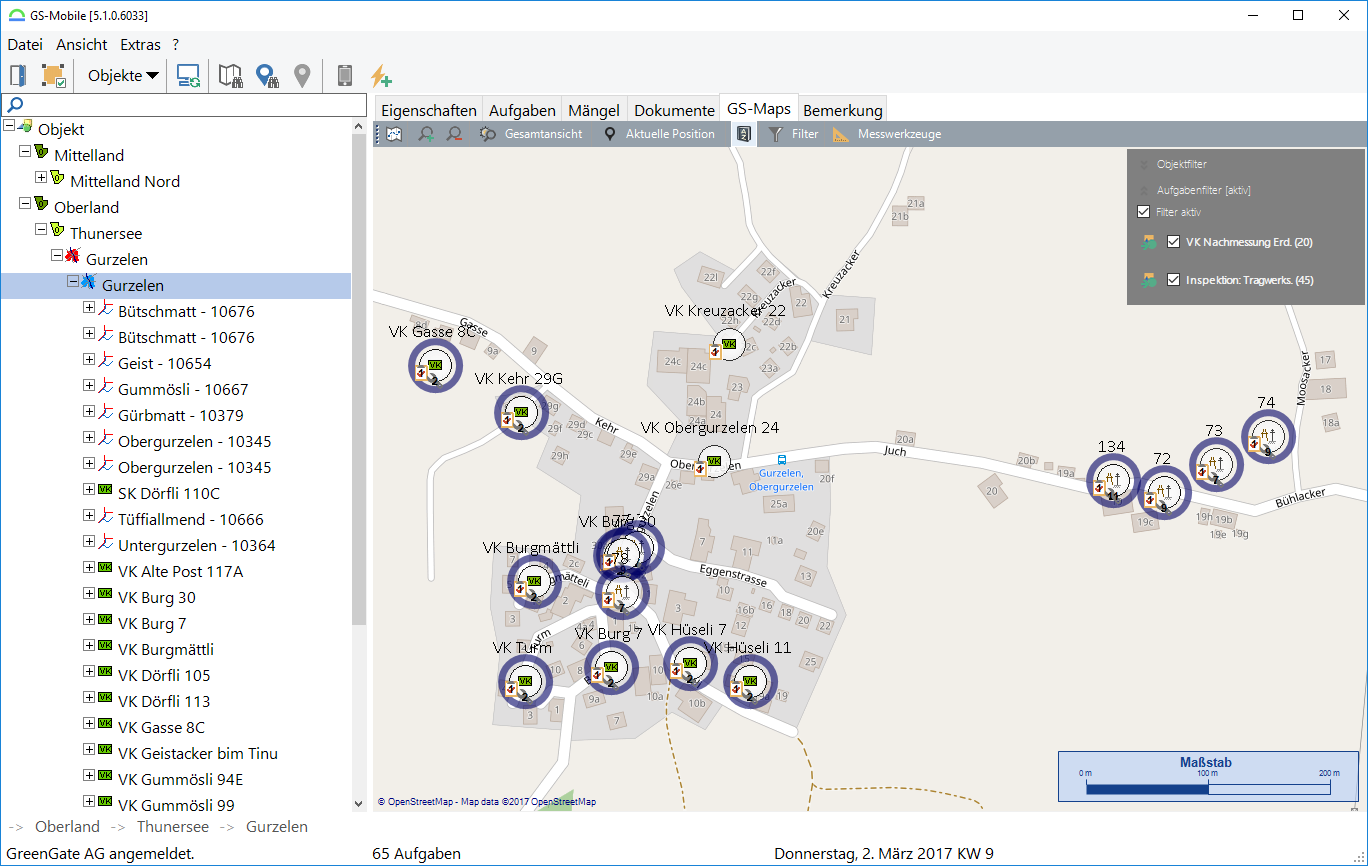Click the Gesamtansicht button
The width and height of the screenshot is (1368, 866).
pos(531,134)
